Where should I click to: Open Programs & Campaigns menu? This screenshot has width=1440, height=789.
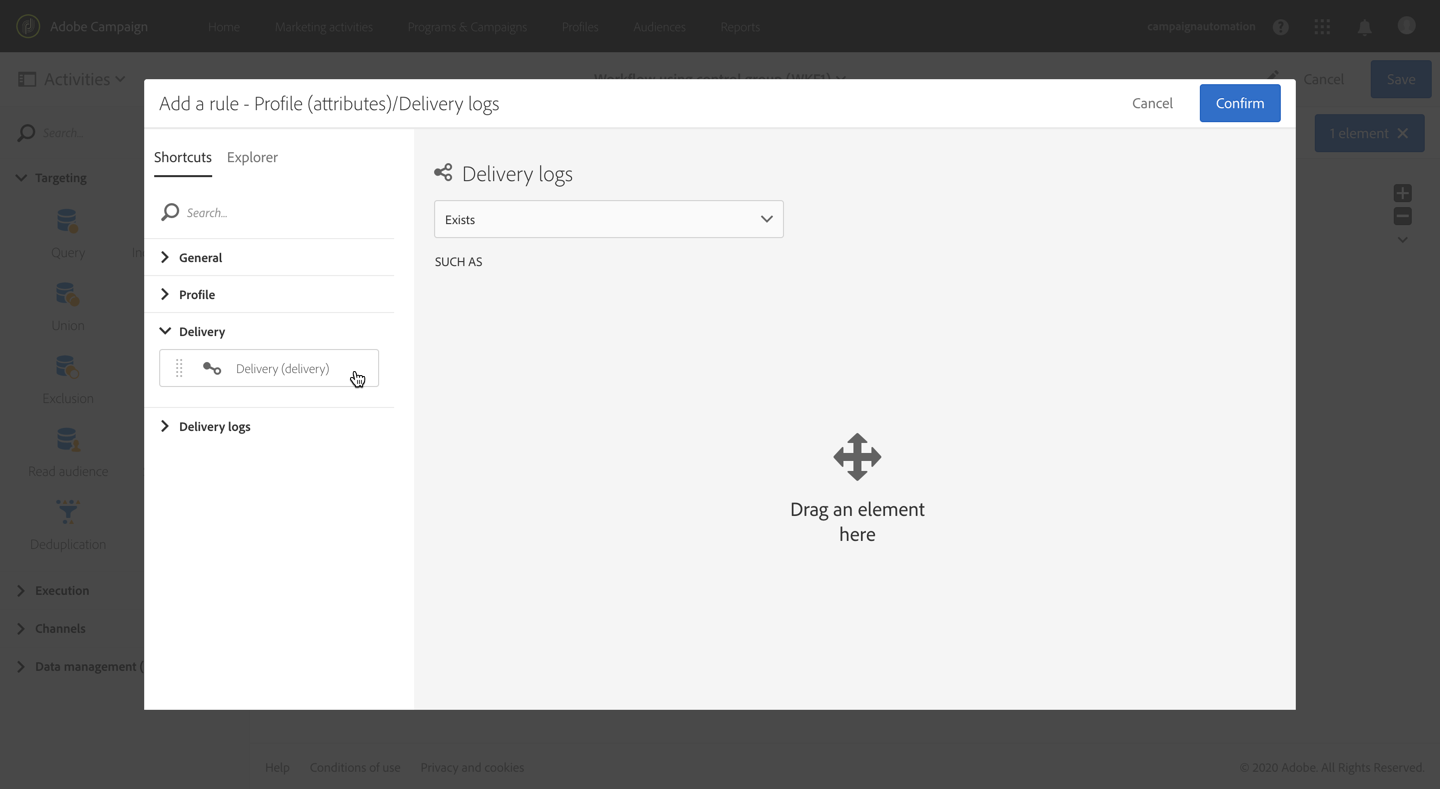pos(467,27)
